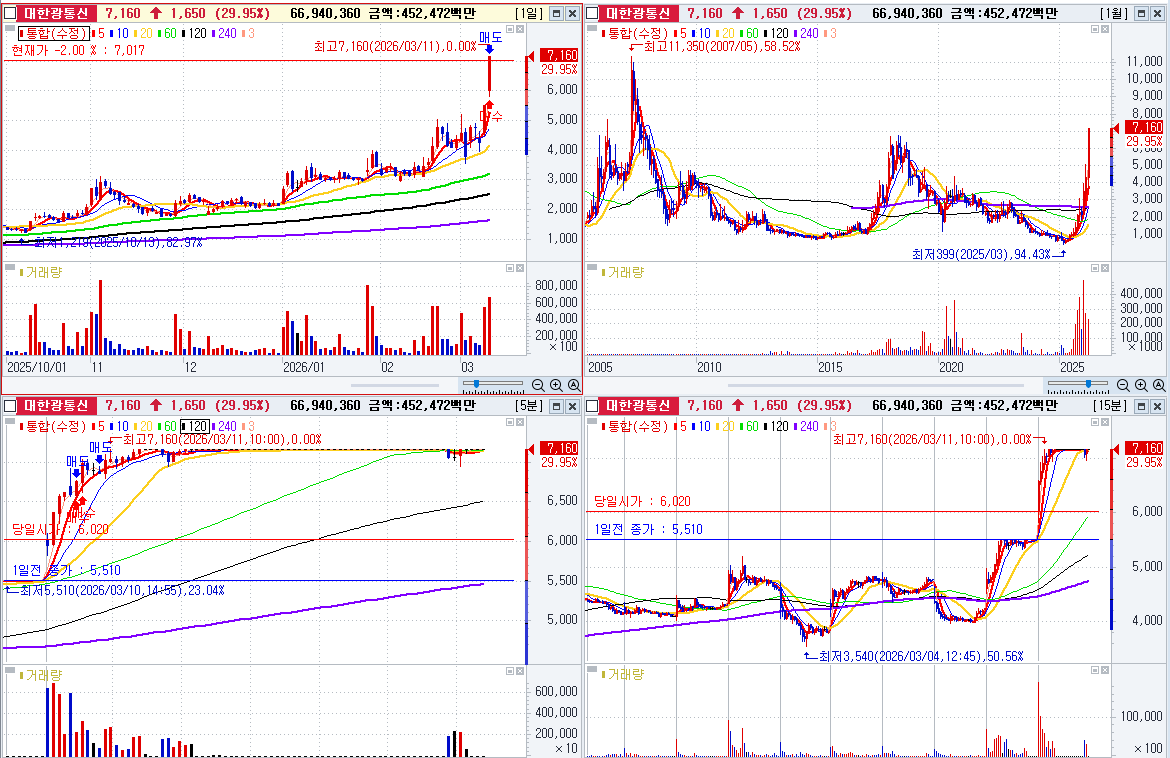Image resolution: width=1170 pixels, height=758 pixels.
Task: Close the 15-minute price sub-chart with its small x icon
Action: coord(1105,422)
